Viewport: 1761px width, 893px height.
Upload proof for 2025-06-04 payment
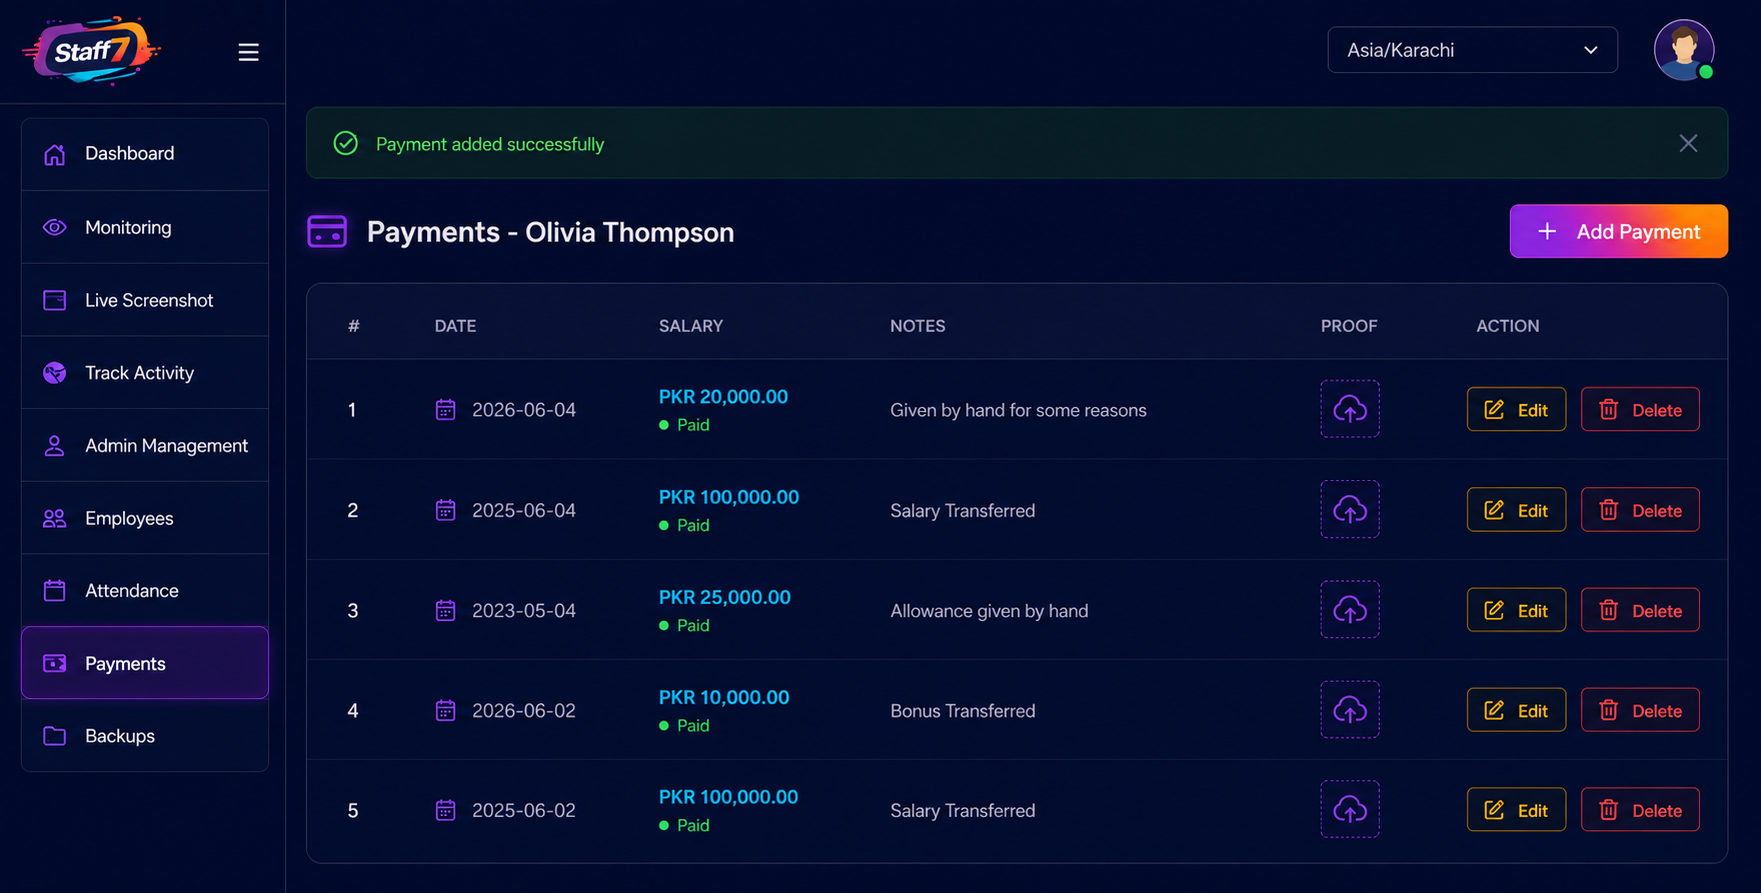[1349, 509]
